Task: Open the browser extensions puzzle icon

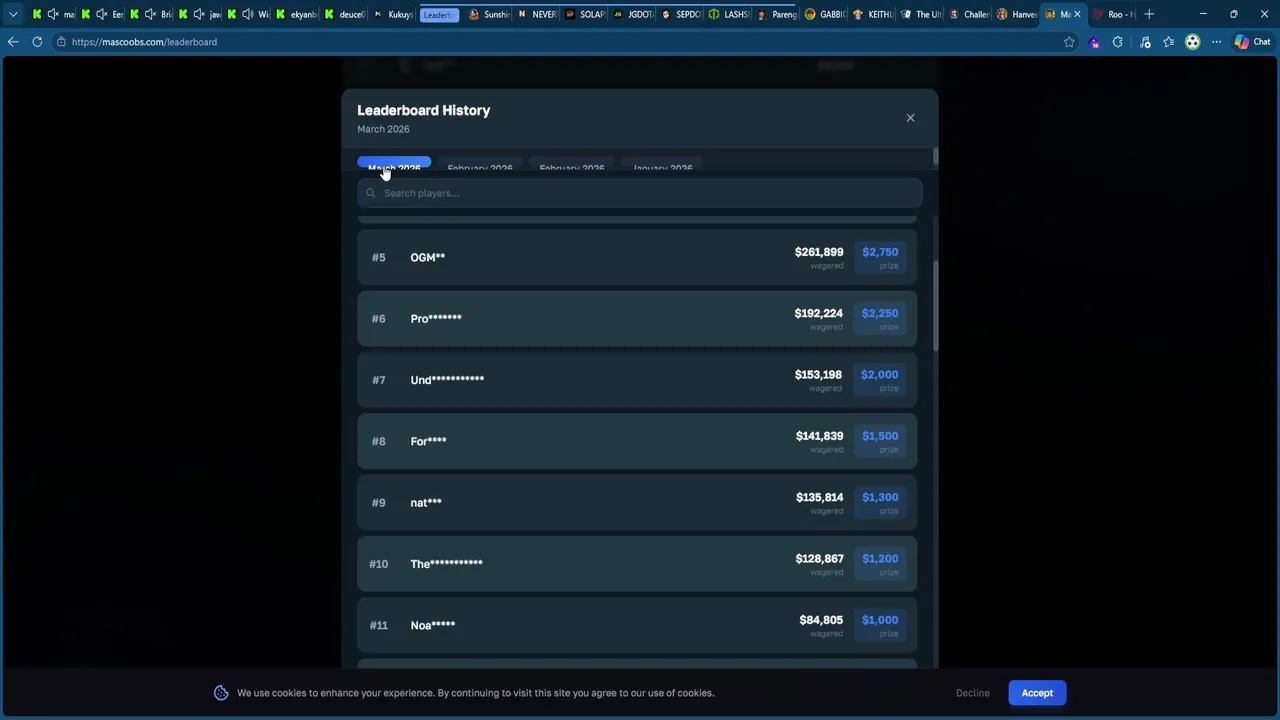Action: coord(1117,42)
